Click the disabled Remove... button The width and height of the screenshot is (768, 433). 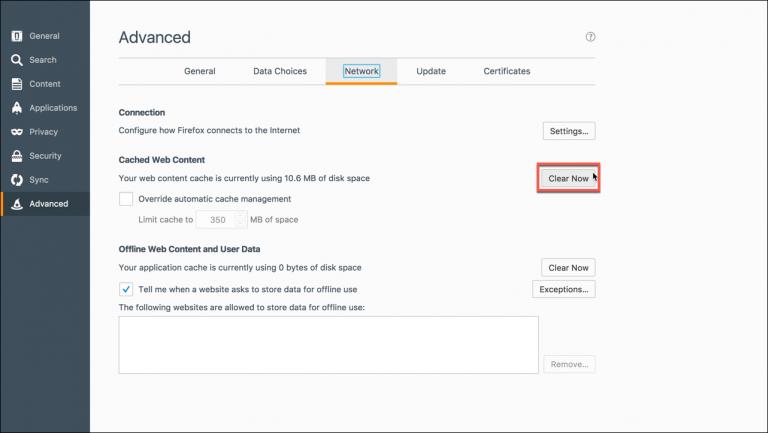[569, 364]
